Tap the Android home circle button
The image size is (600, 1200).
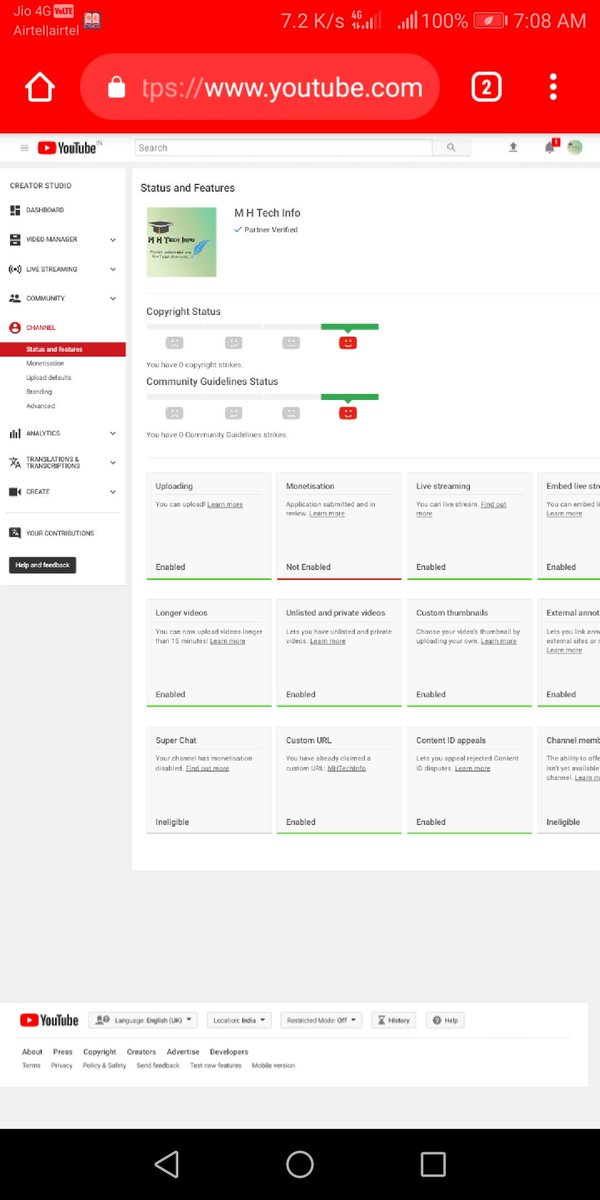pyautogui.click(x=300, y=1163)
